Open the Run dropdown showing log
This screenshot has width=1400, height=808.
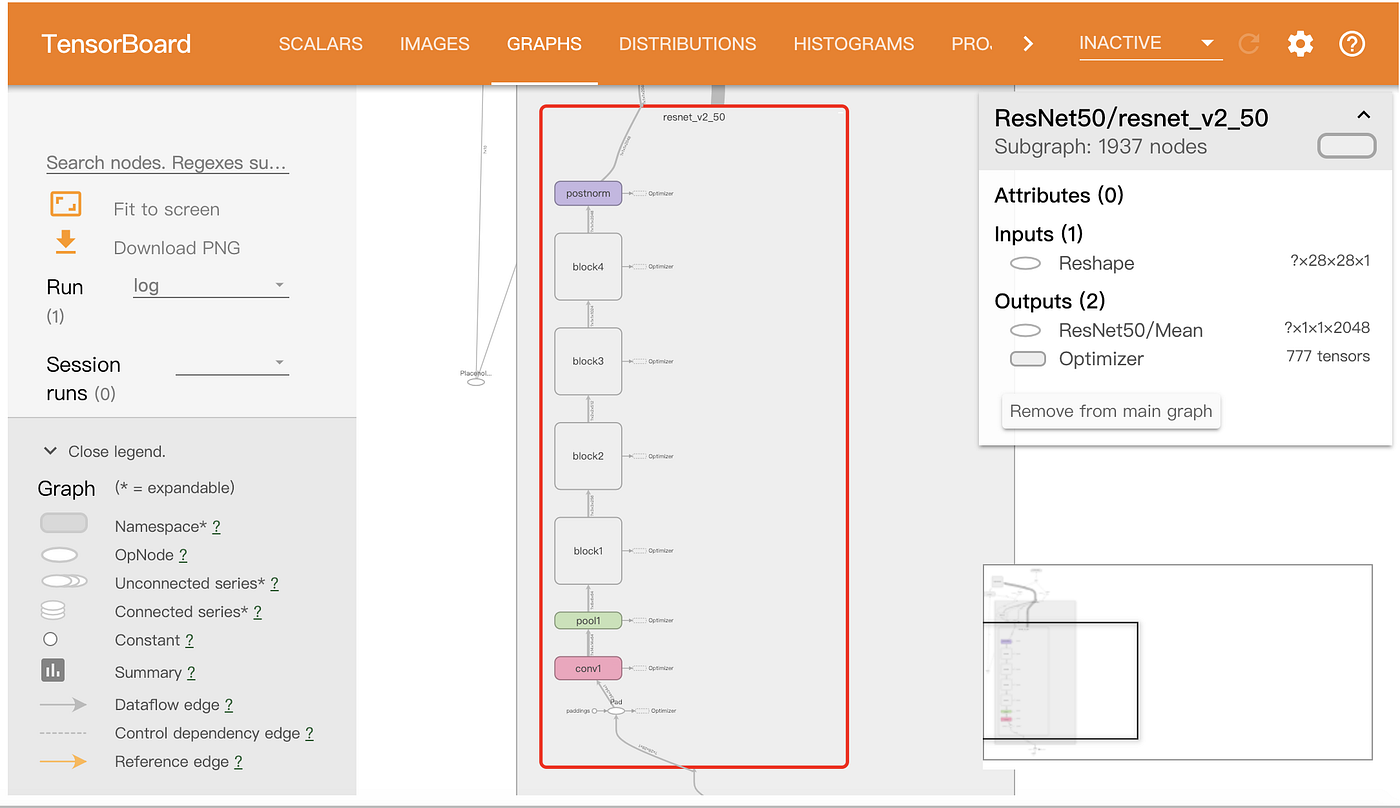point(210,286)
